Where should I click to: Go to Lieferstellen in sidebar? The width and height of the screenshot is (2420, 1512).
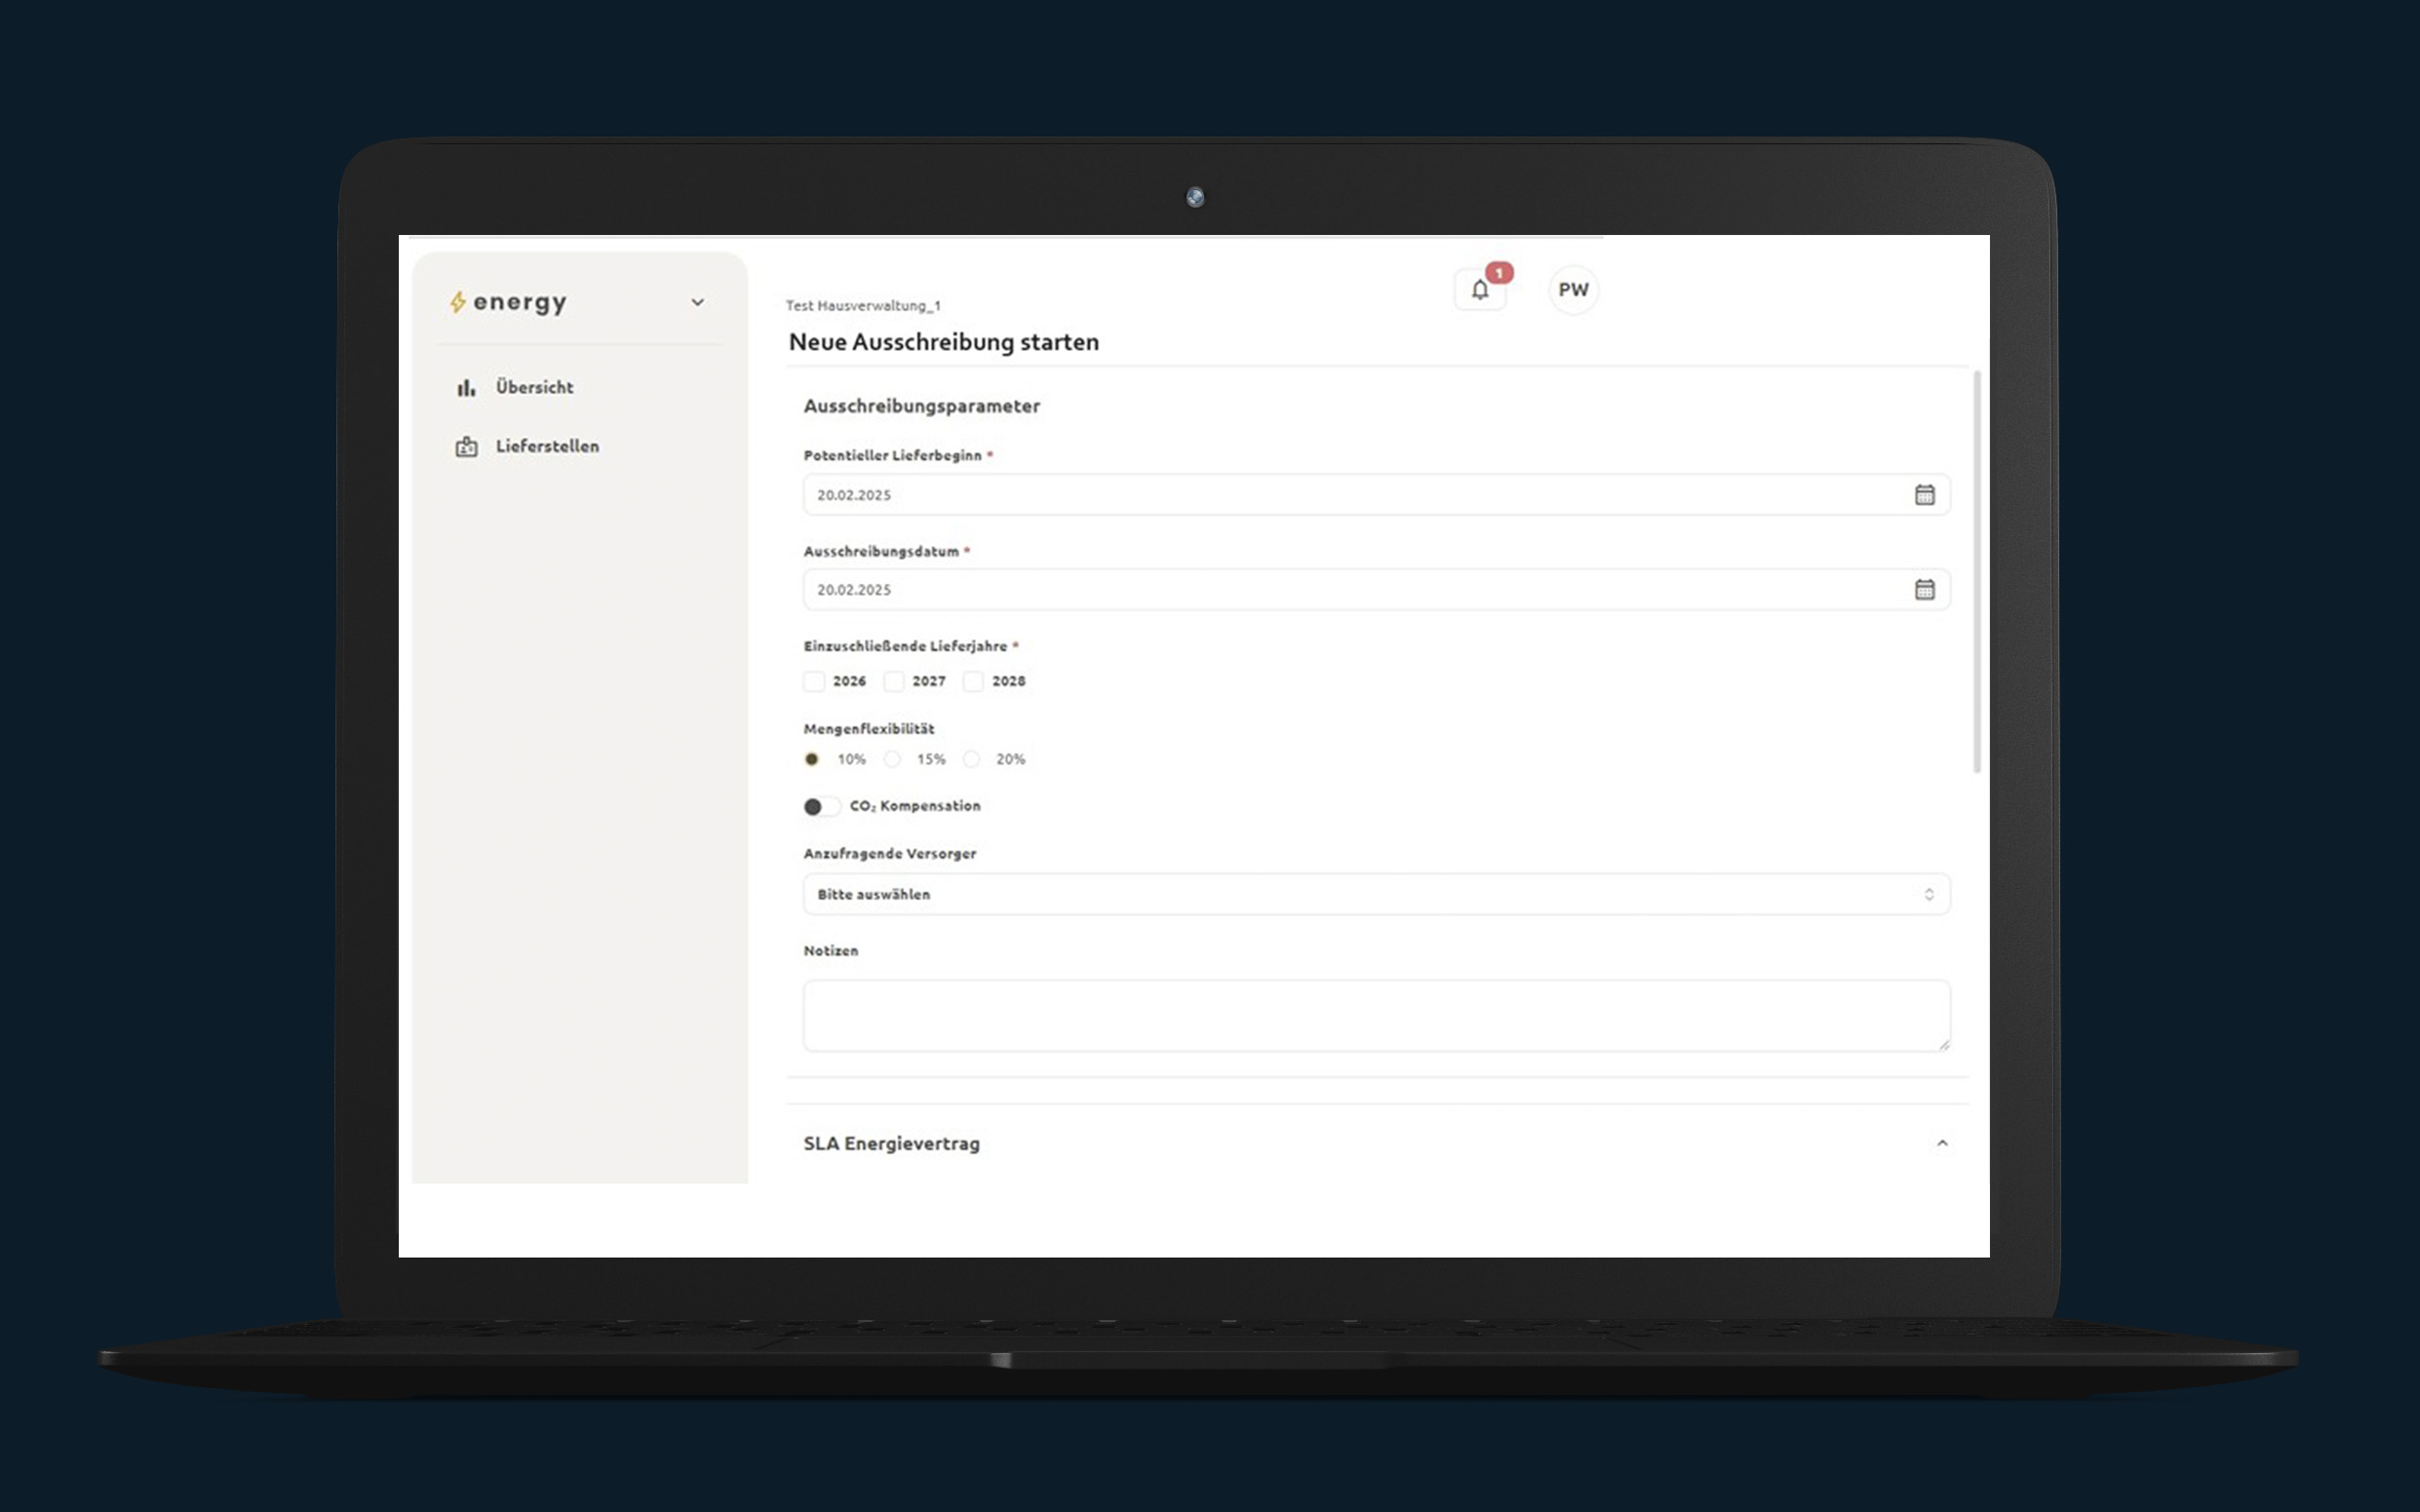[547, 447]
